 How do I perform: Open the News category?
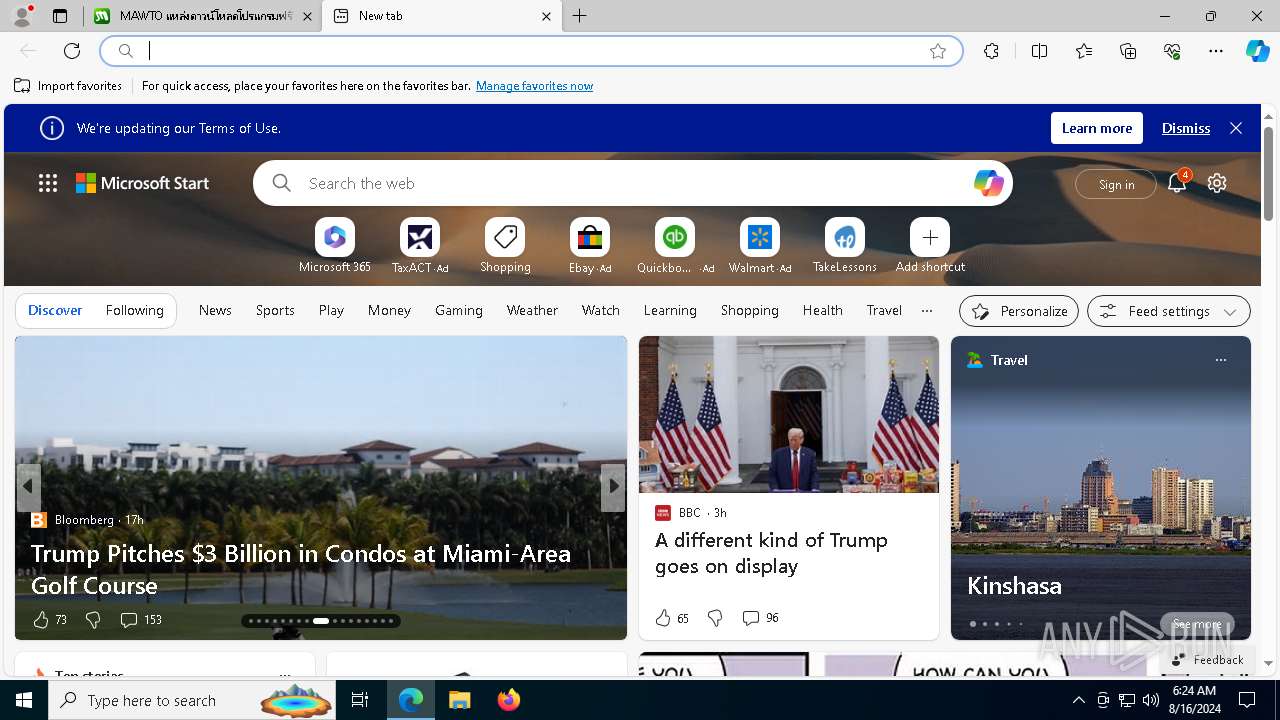click(215, 310)
